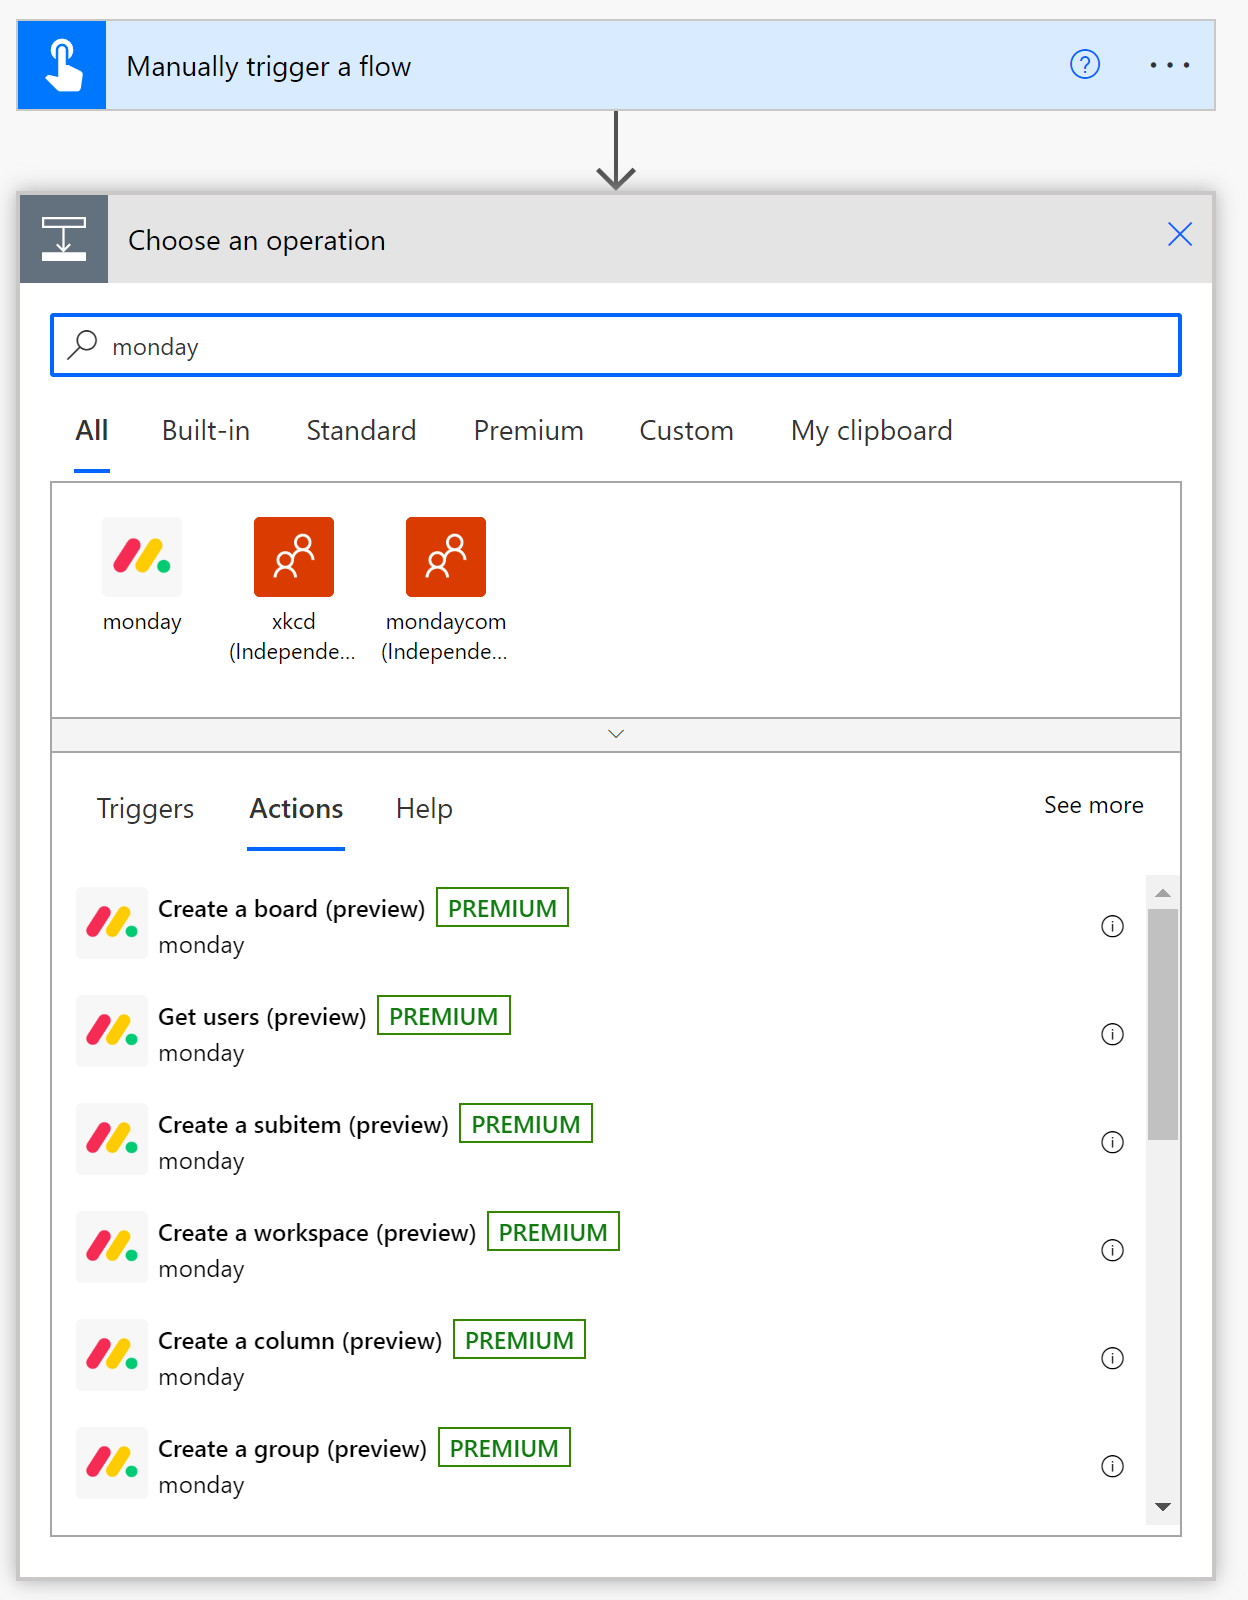Expand the connectors list chevron
The height and width of the screenshot is (1600, 1248).
click(616, 734)
